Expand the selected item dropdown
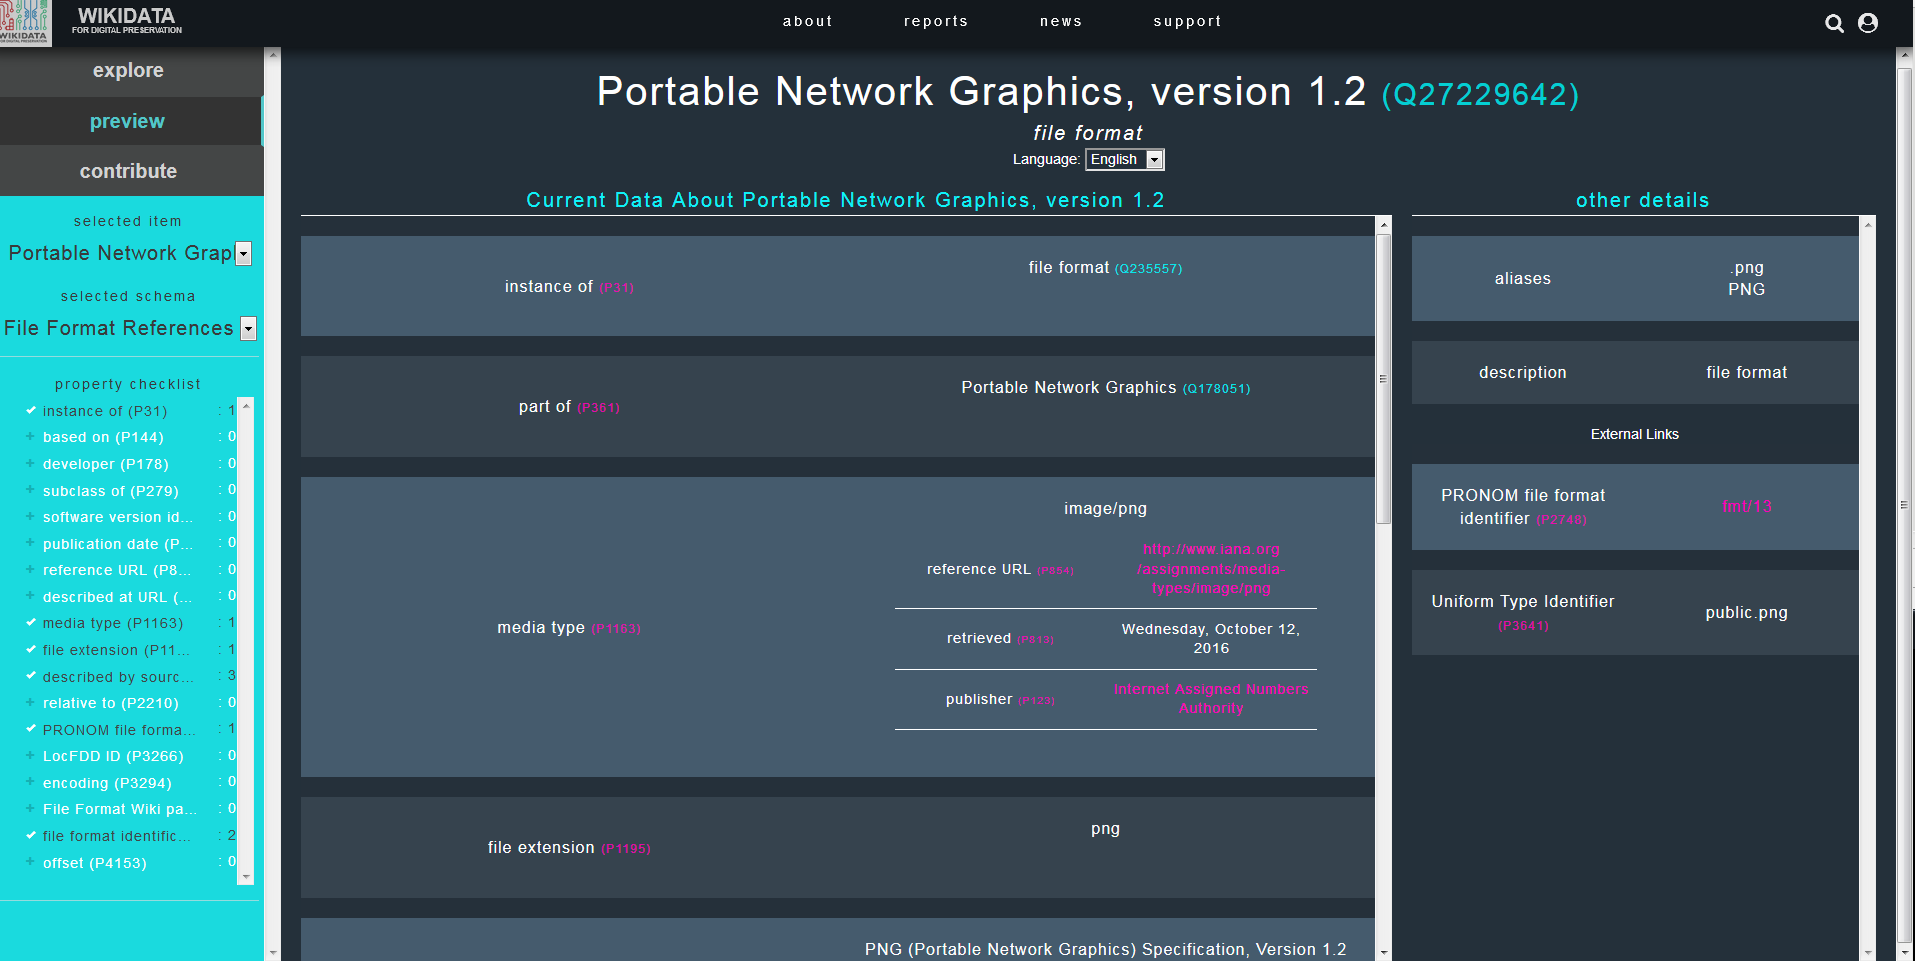 (x=243, y=254)
